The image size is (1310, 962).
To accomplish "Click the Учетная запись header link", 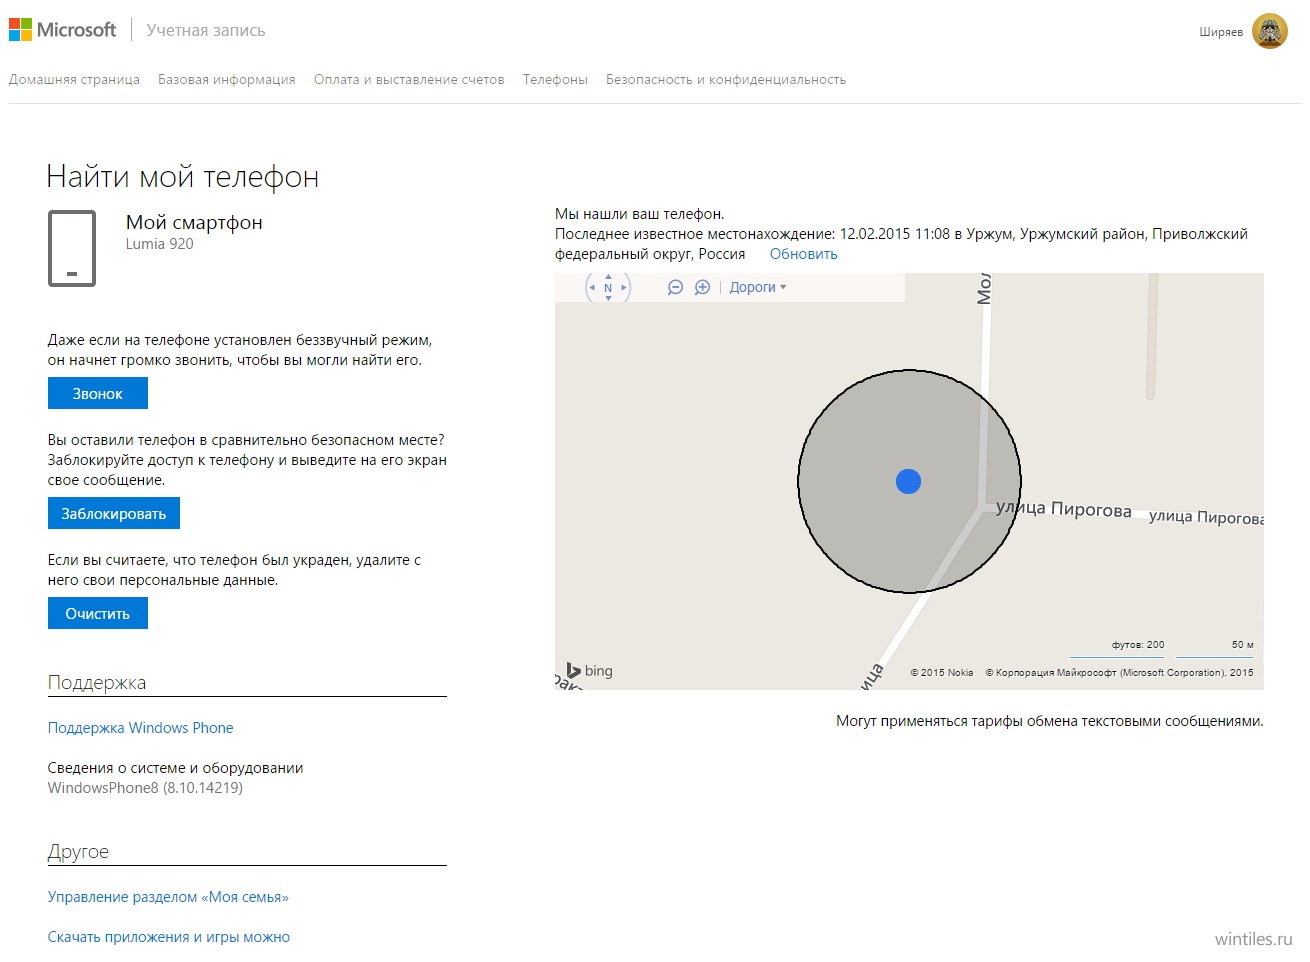I will (x=206, y=30).
